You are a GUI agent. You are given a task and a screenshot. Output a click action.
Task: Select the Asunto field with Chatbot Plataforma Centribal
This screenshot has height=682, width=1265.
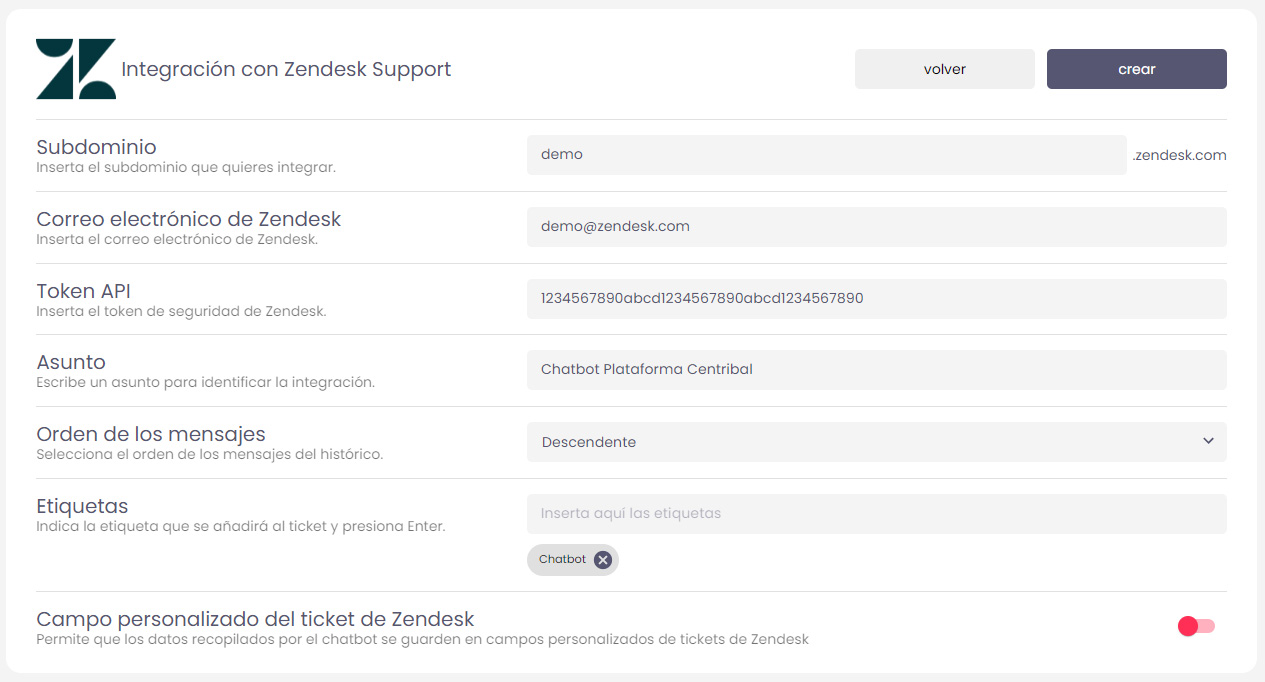pos(876,370)
